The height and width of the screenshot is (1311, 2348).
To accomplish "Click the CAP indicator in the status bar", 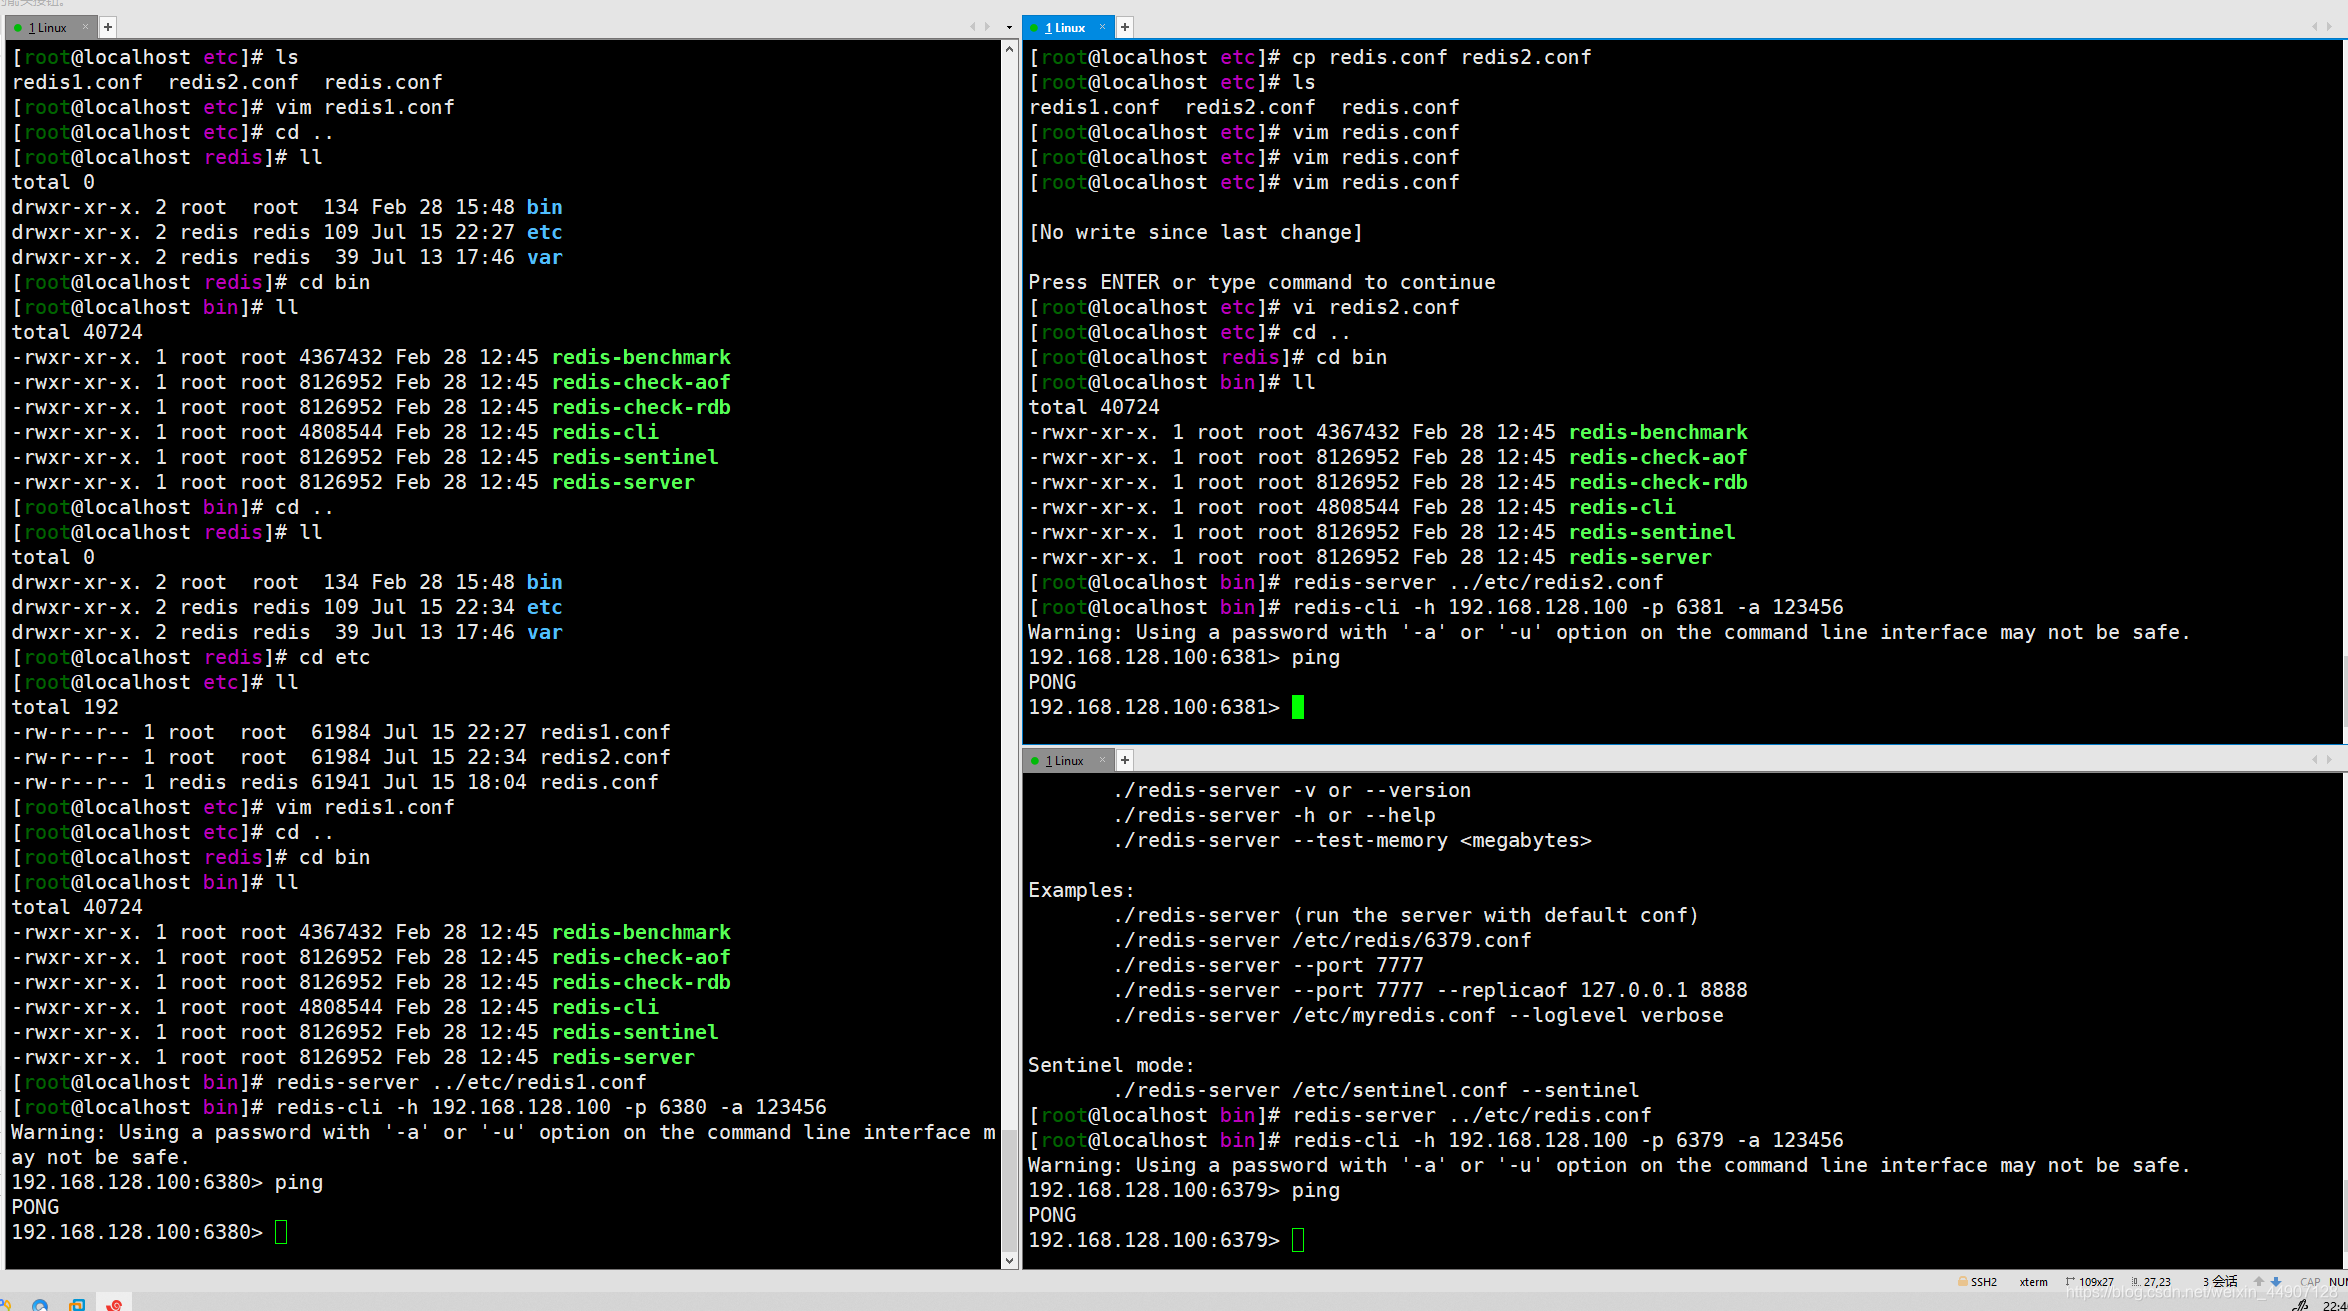I will coord(2310,1282).
